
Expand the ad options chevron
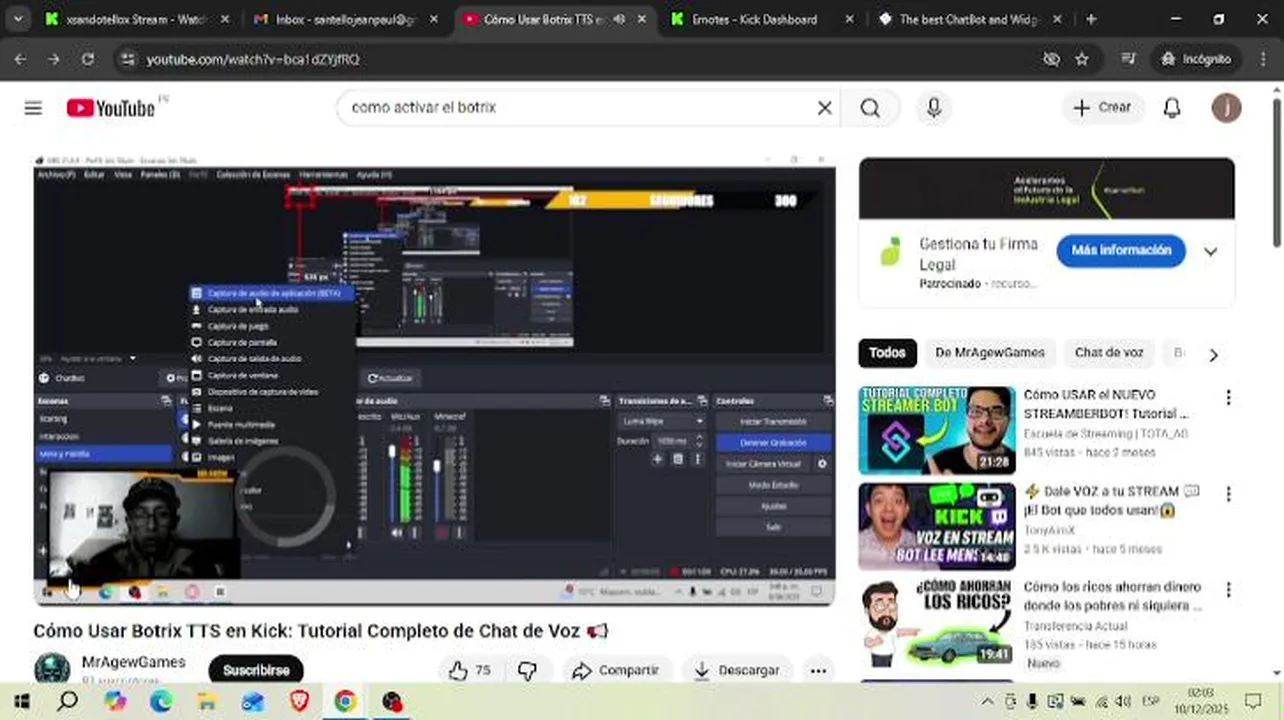(1210, 251)
